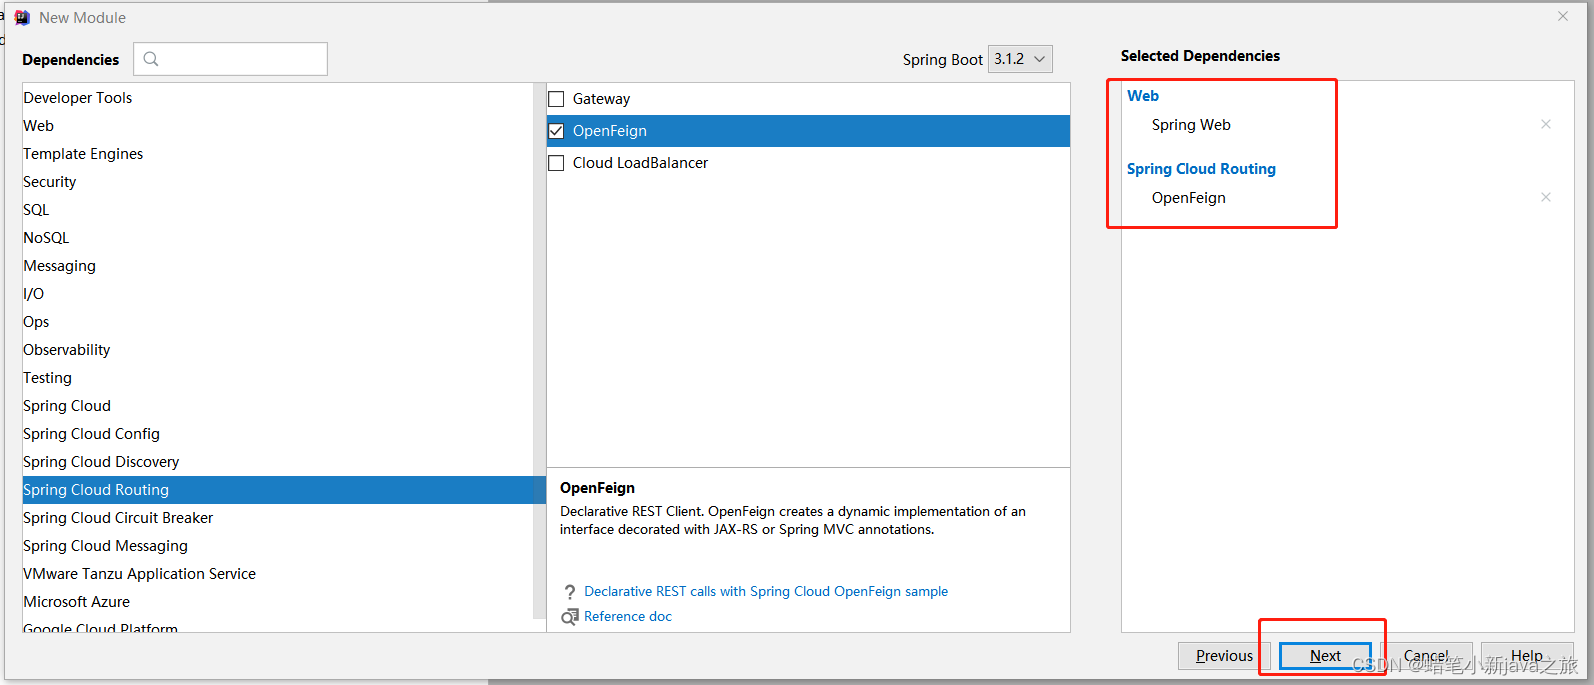Enable the Gateway checkbox
This screenshot has width=1594, height=685.
[x=556, y=99]
